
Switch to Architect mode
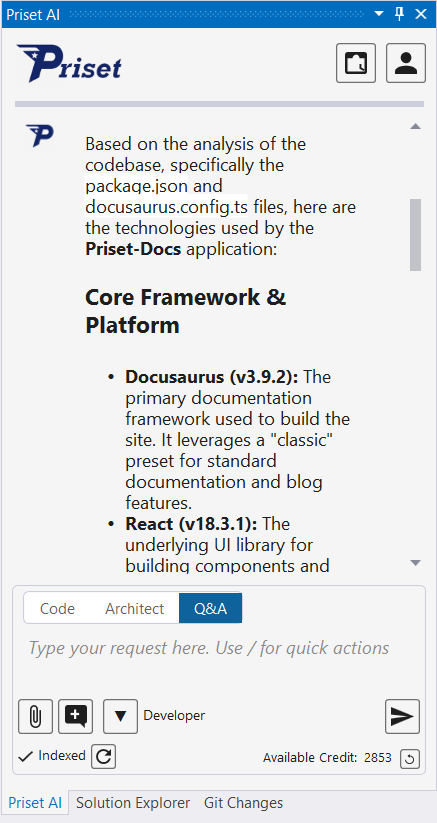pyautogui.click(x=134, y=608)
